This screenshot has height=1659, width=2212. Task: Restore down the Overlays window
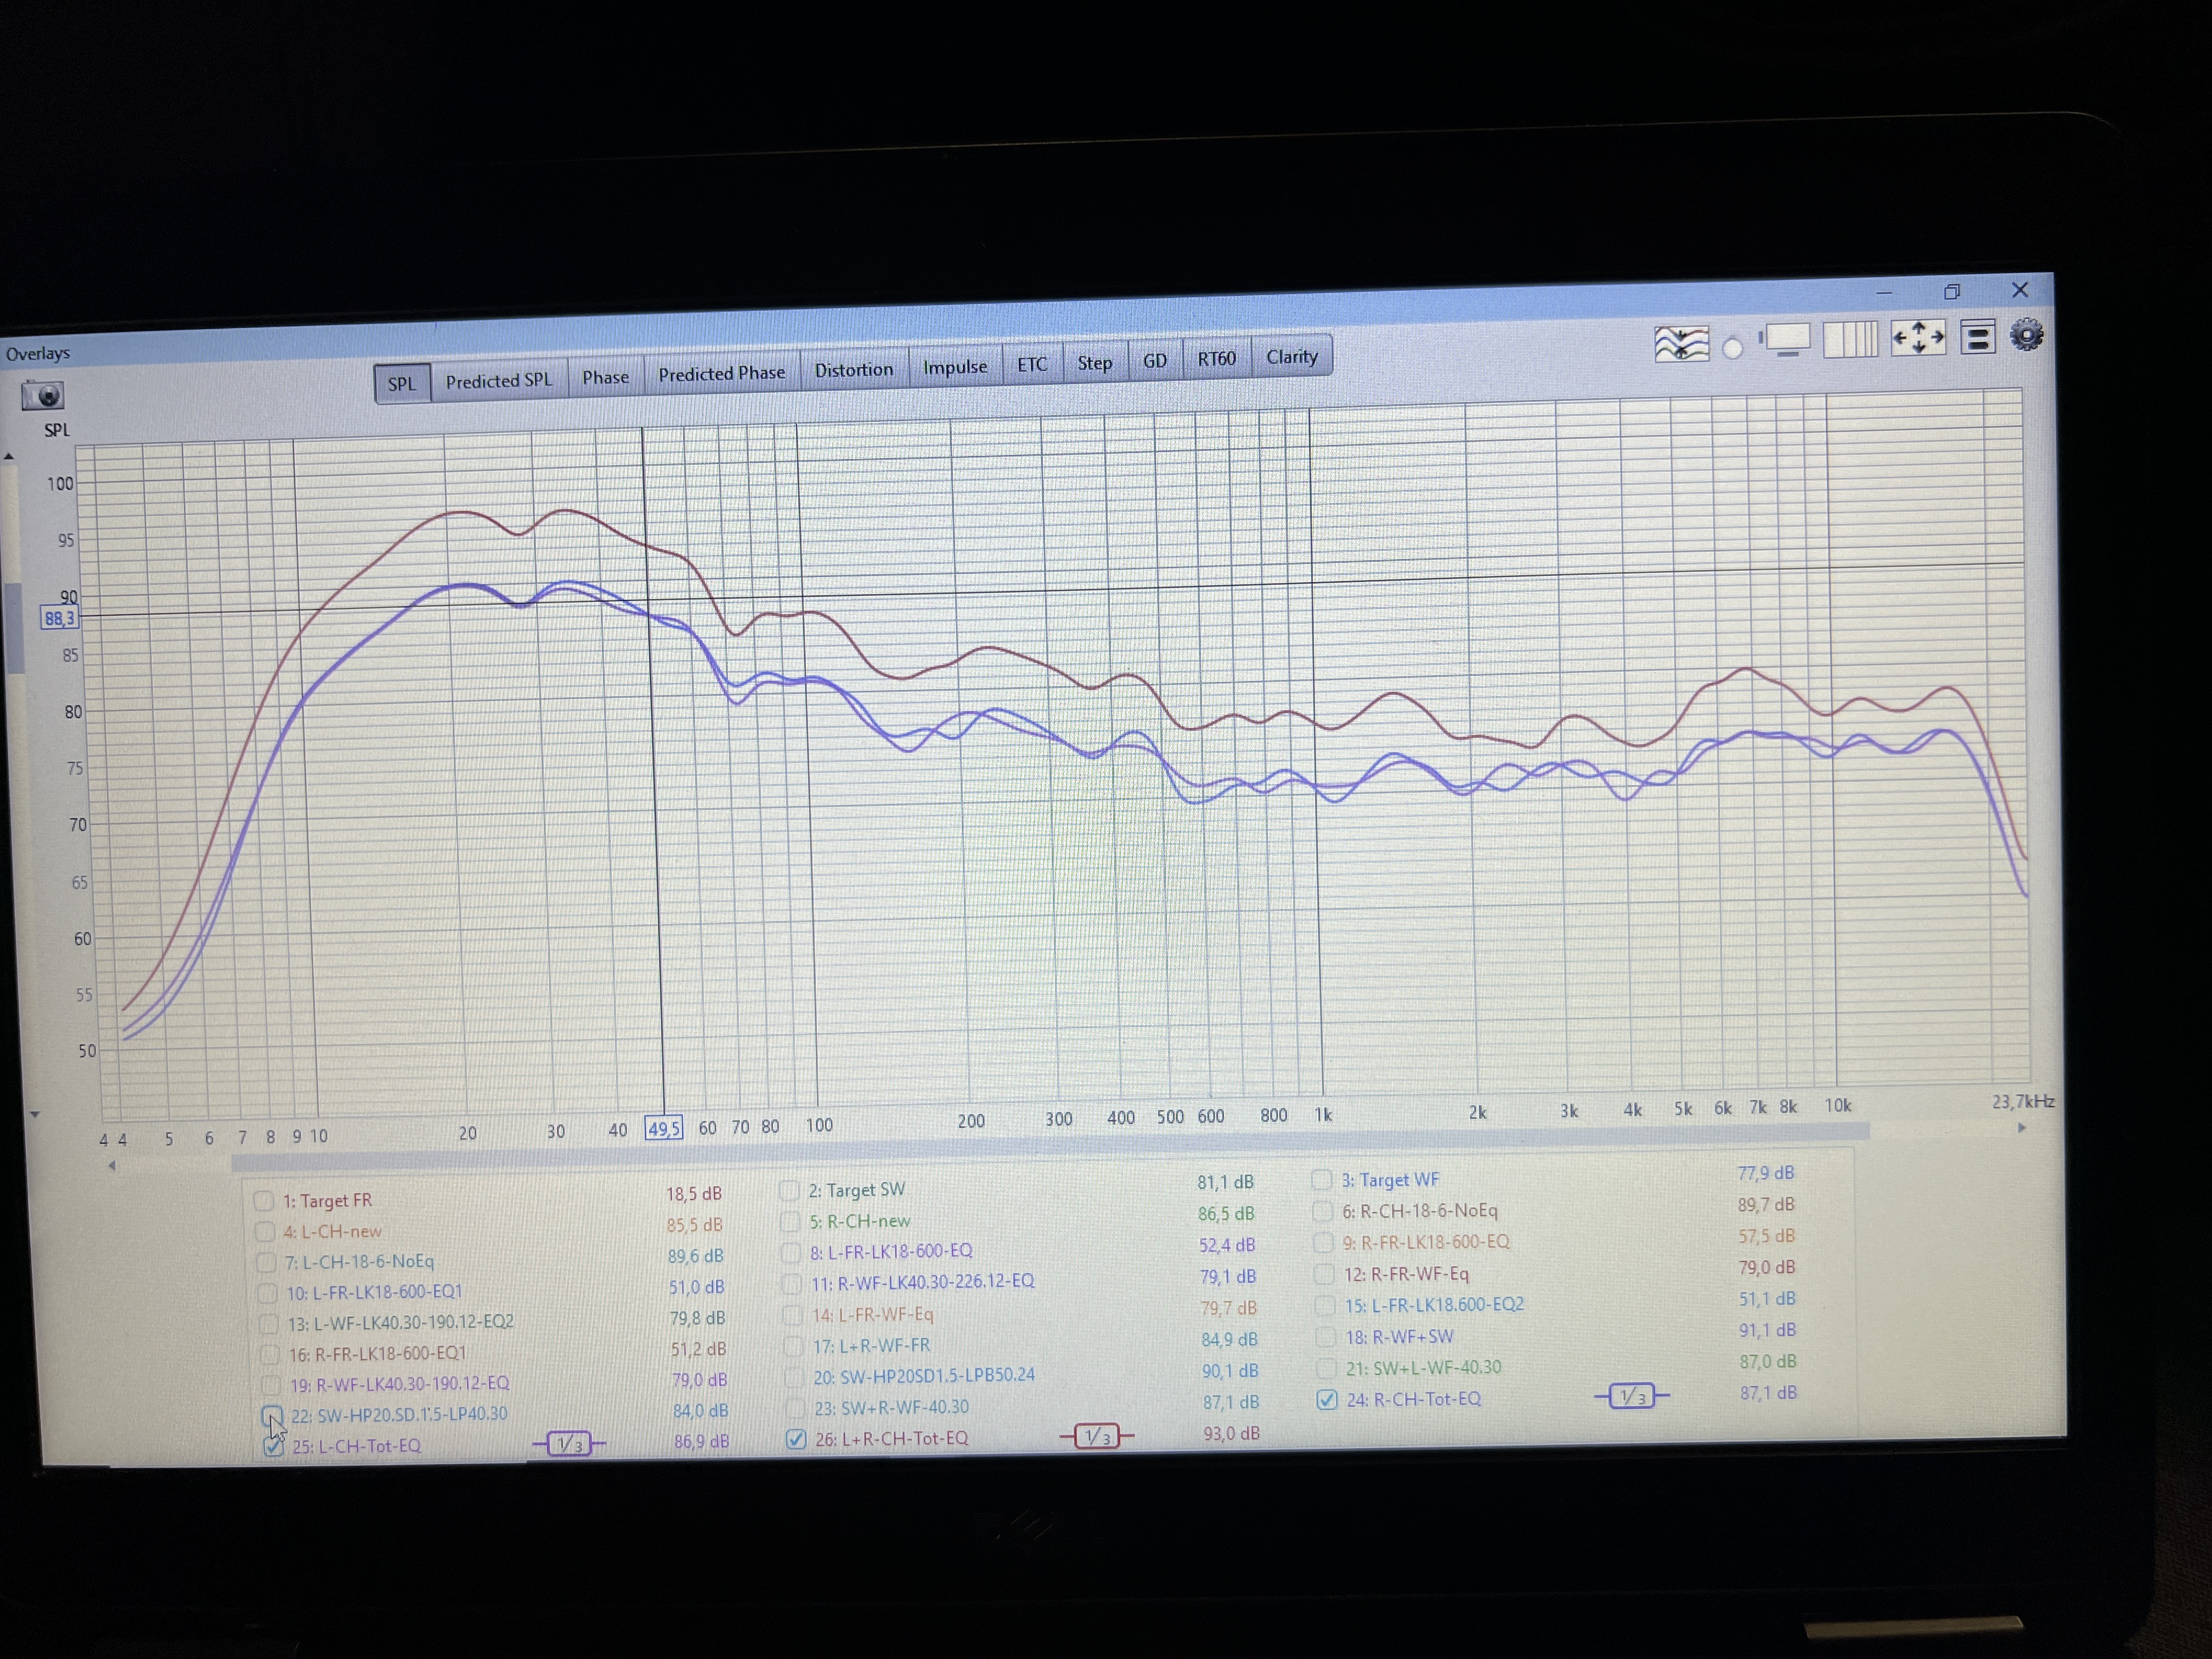click(x=1951, y=292)
